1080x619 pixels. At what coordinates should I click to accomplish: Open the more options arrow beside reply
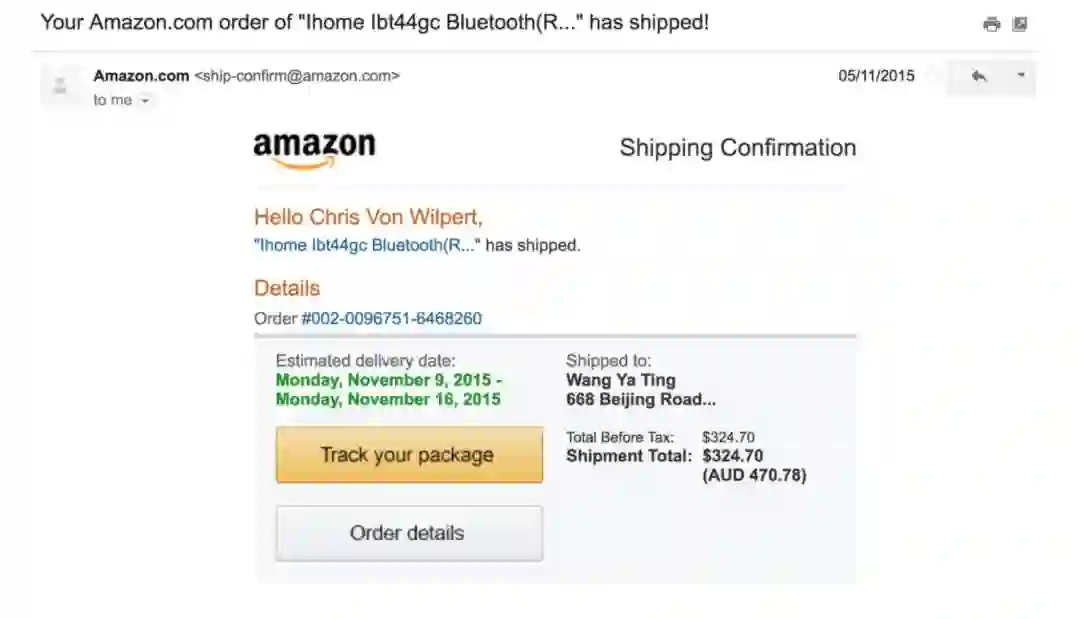[1020, 76]
